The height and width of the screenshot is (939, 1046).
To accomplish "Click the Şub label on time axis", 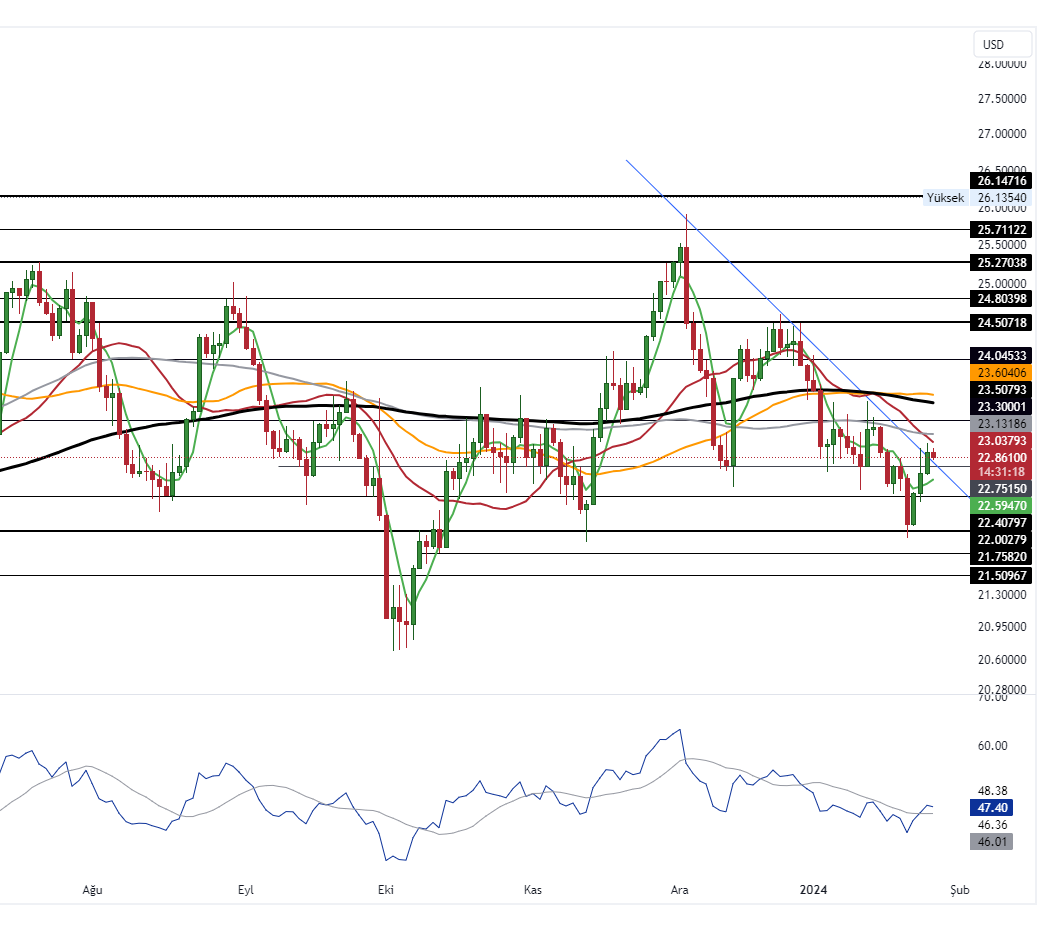I will pos(960,889).
